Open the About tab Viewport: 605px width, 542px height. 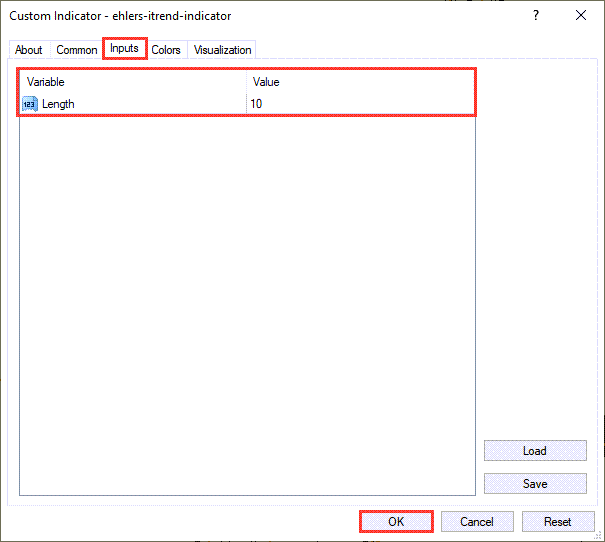[29, 50]
